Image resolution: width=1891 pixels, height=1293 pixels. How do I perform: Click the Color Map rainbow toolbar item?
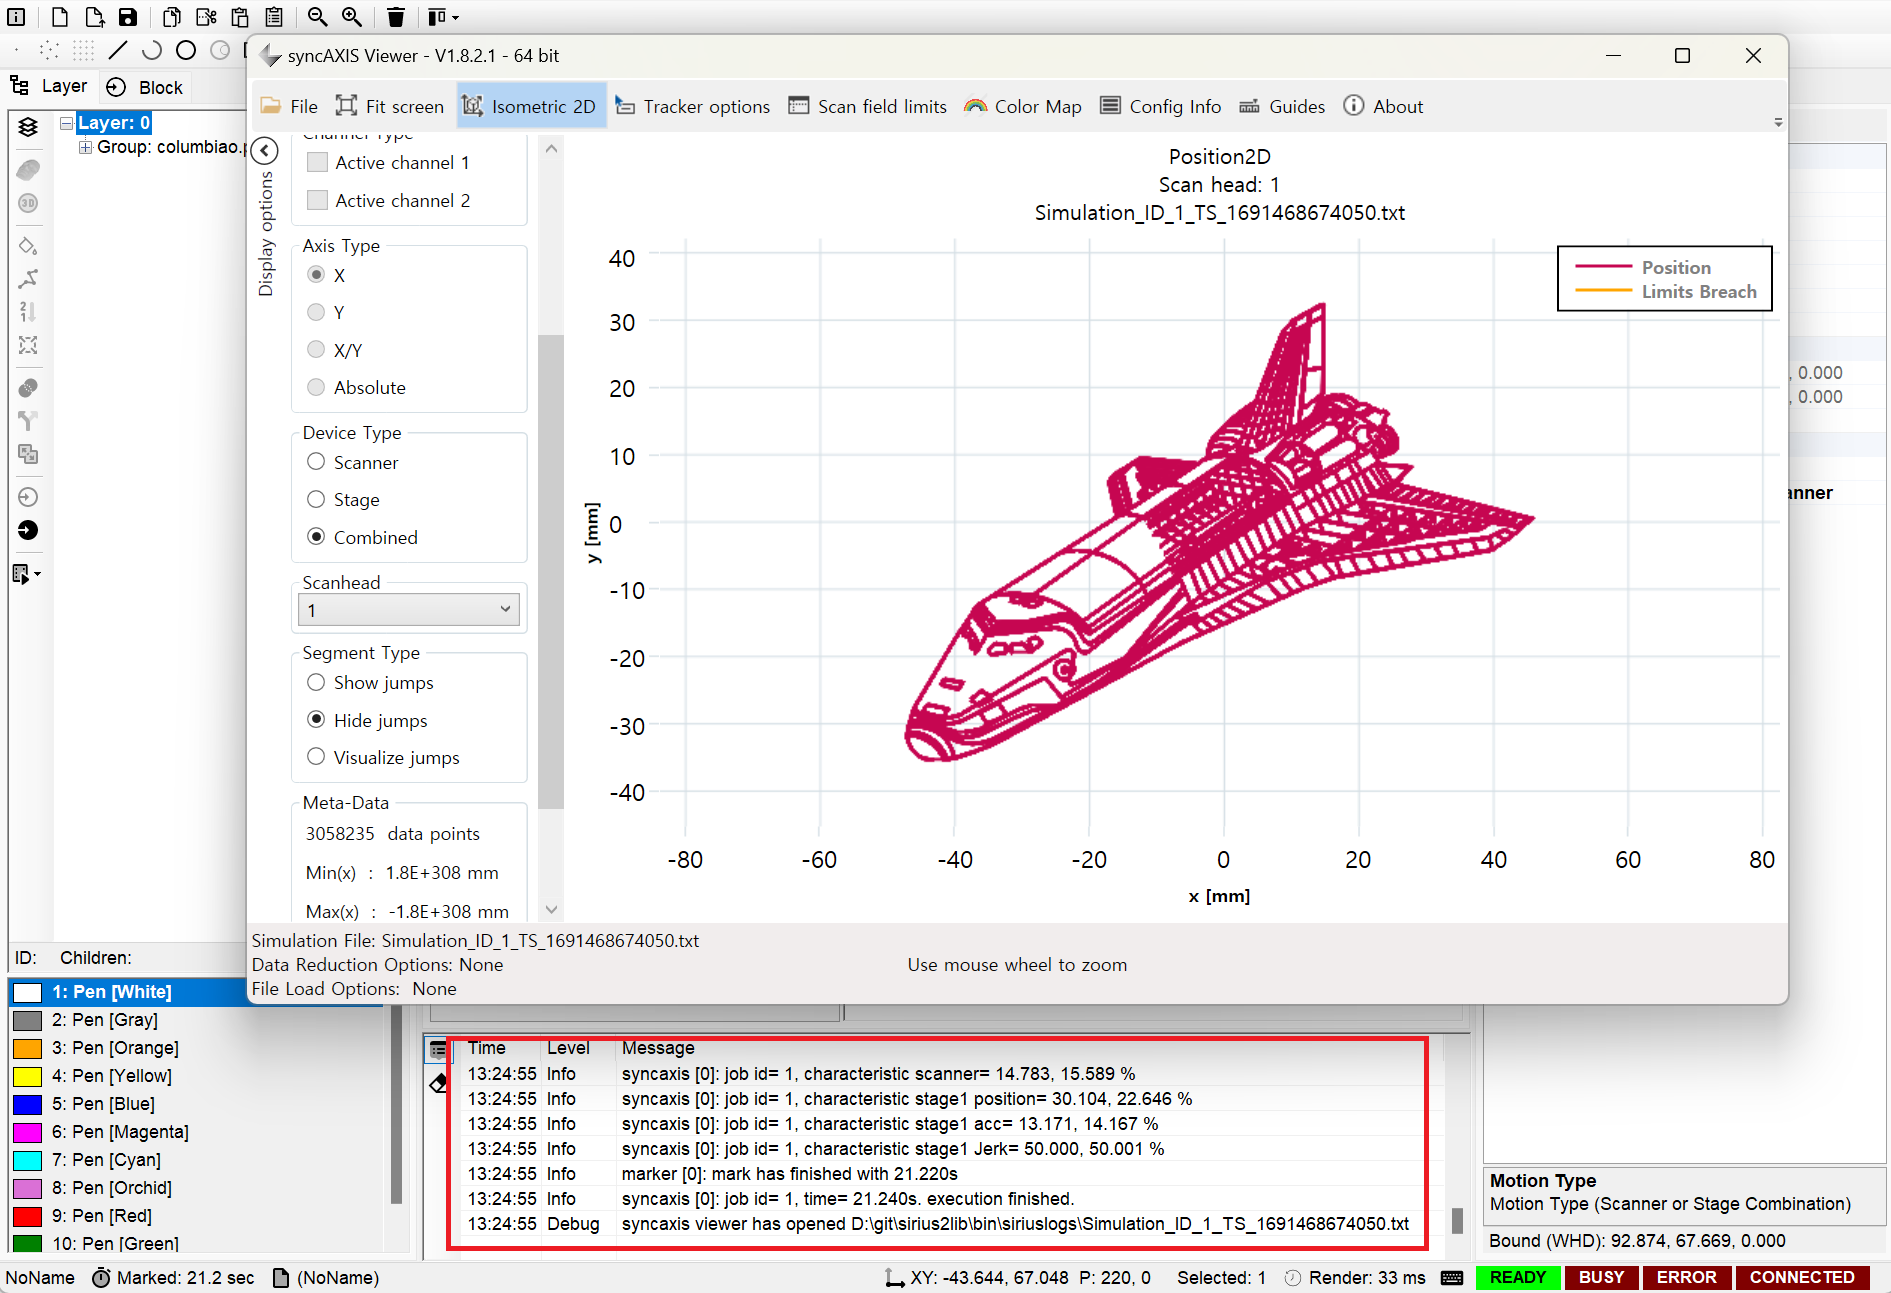pyautogui.click(x=1023, y=106)
